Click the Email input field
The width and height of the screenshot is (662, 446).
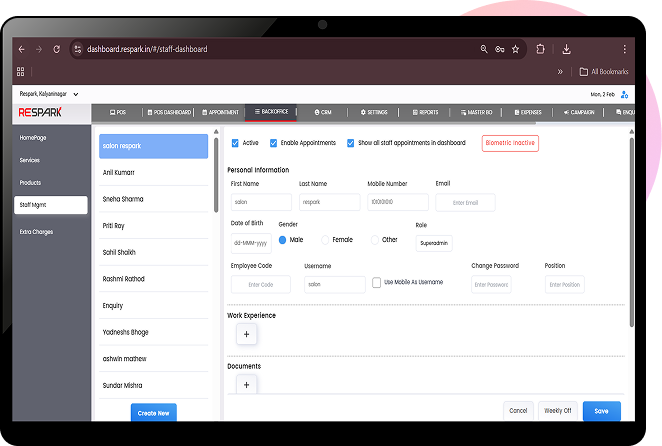tap(465, 203)
